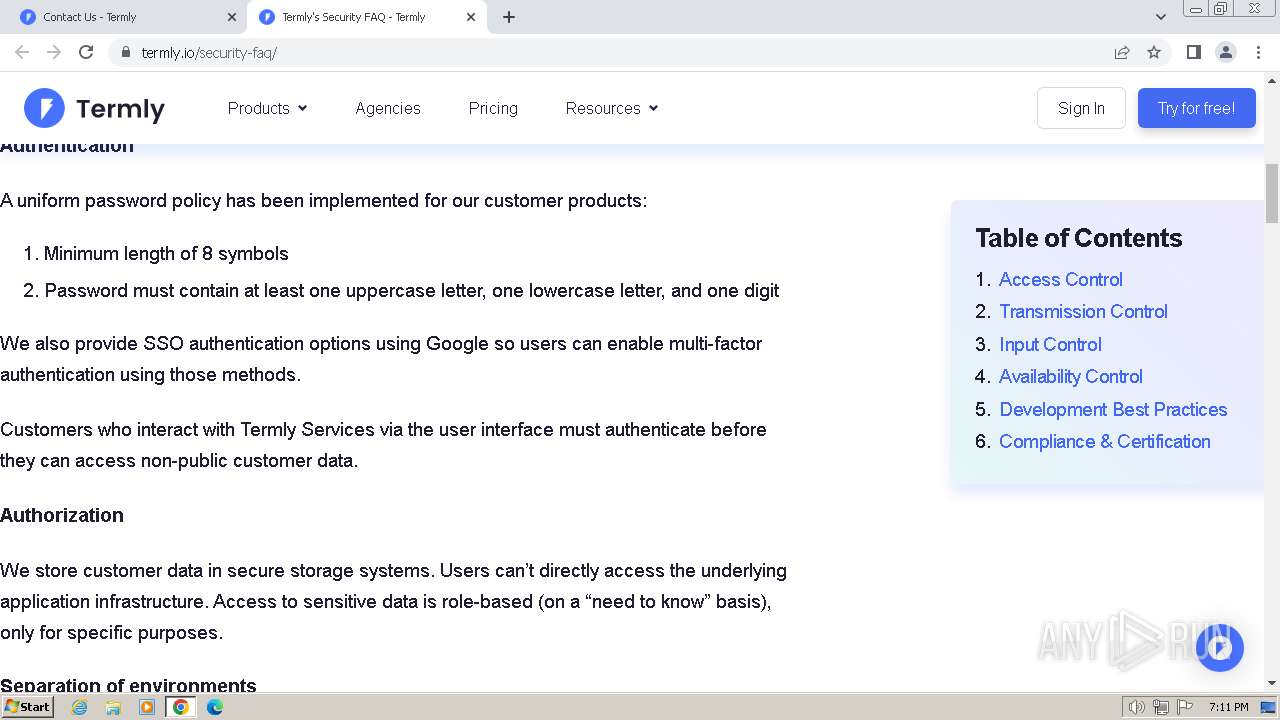Go back with the browser back arrow
The image size is (1280, 720).
[22, 52]
